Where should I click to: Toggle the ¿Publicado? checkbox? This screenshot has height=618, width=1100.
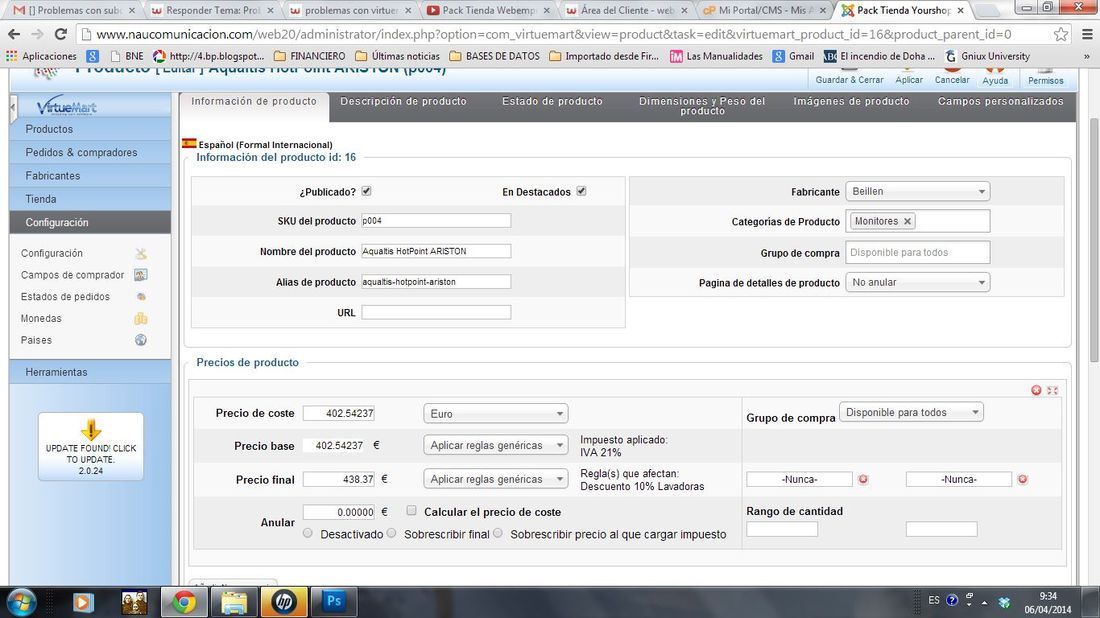pos(366,191)
